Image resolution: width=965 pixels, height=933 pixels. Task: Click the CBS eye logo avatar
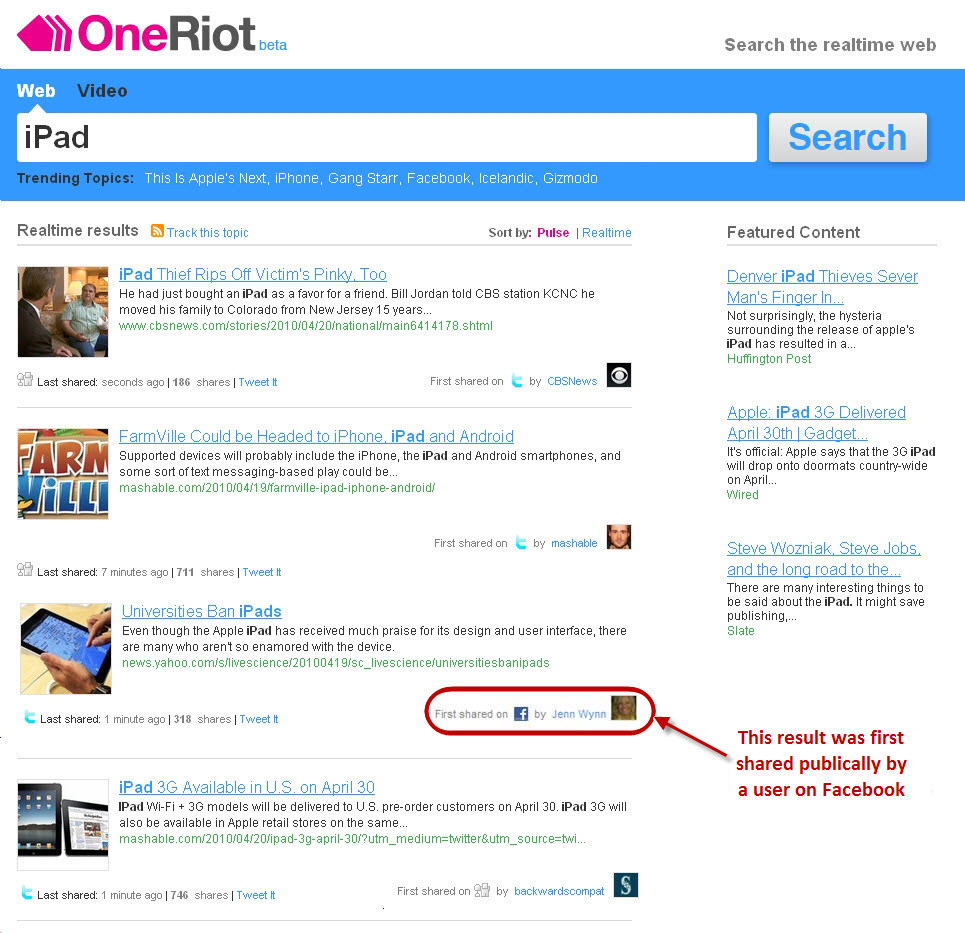[x=619, y=375]
